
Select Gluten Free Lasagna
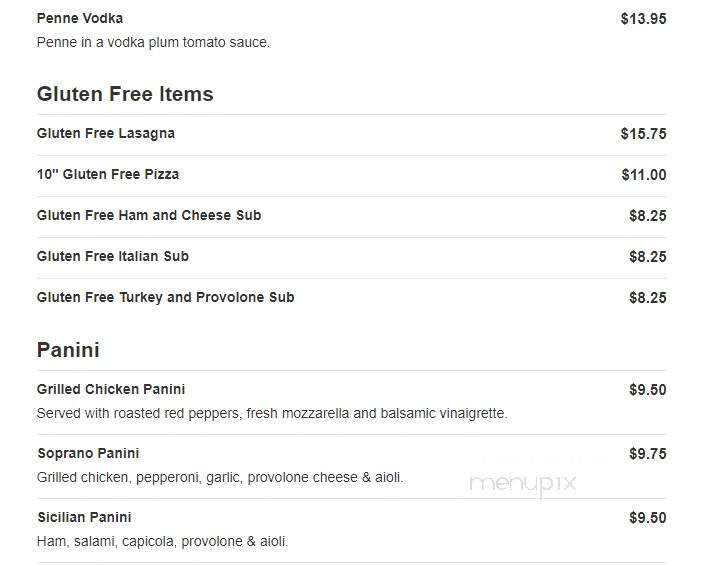(x=106, y=133)
